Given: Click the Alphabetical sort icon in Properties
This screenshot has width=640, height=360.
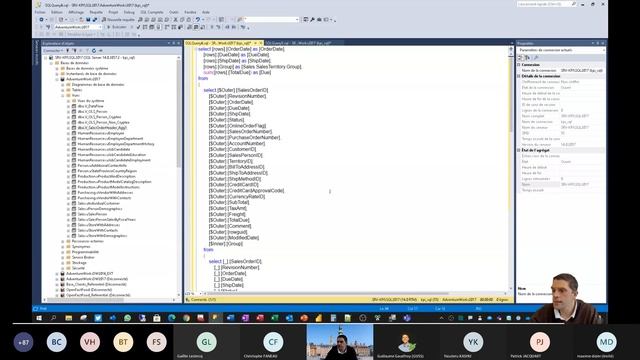Looking at the screenshot, I should point(527,58).
